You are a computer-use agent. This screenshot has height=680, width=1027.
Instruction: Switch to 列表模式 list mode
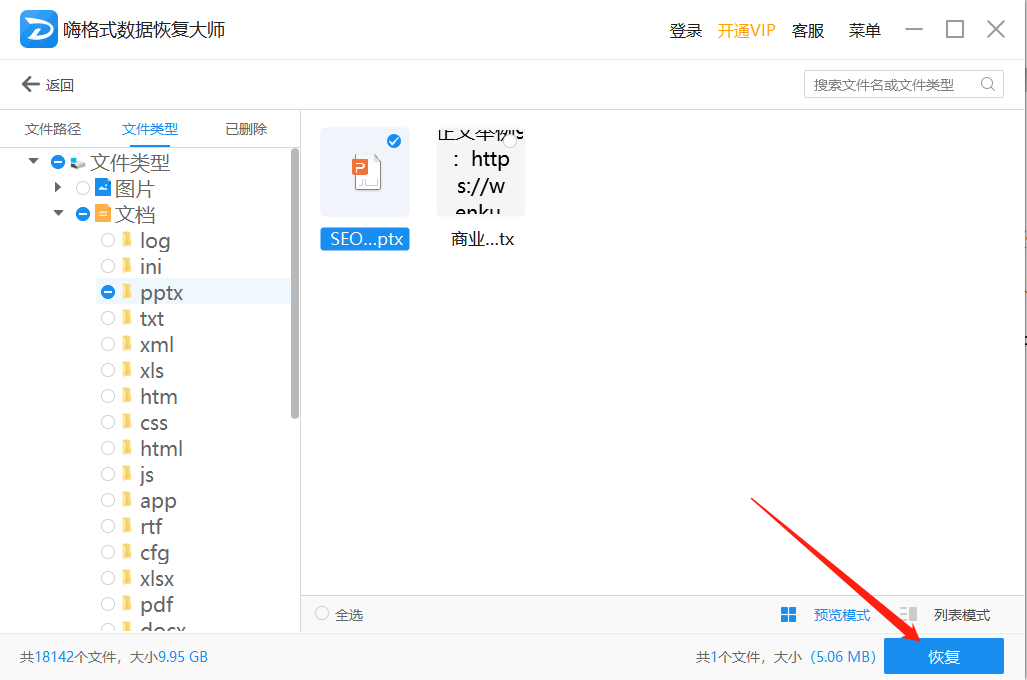(x=962, y=614)
